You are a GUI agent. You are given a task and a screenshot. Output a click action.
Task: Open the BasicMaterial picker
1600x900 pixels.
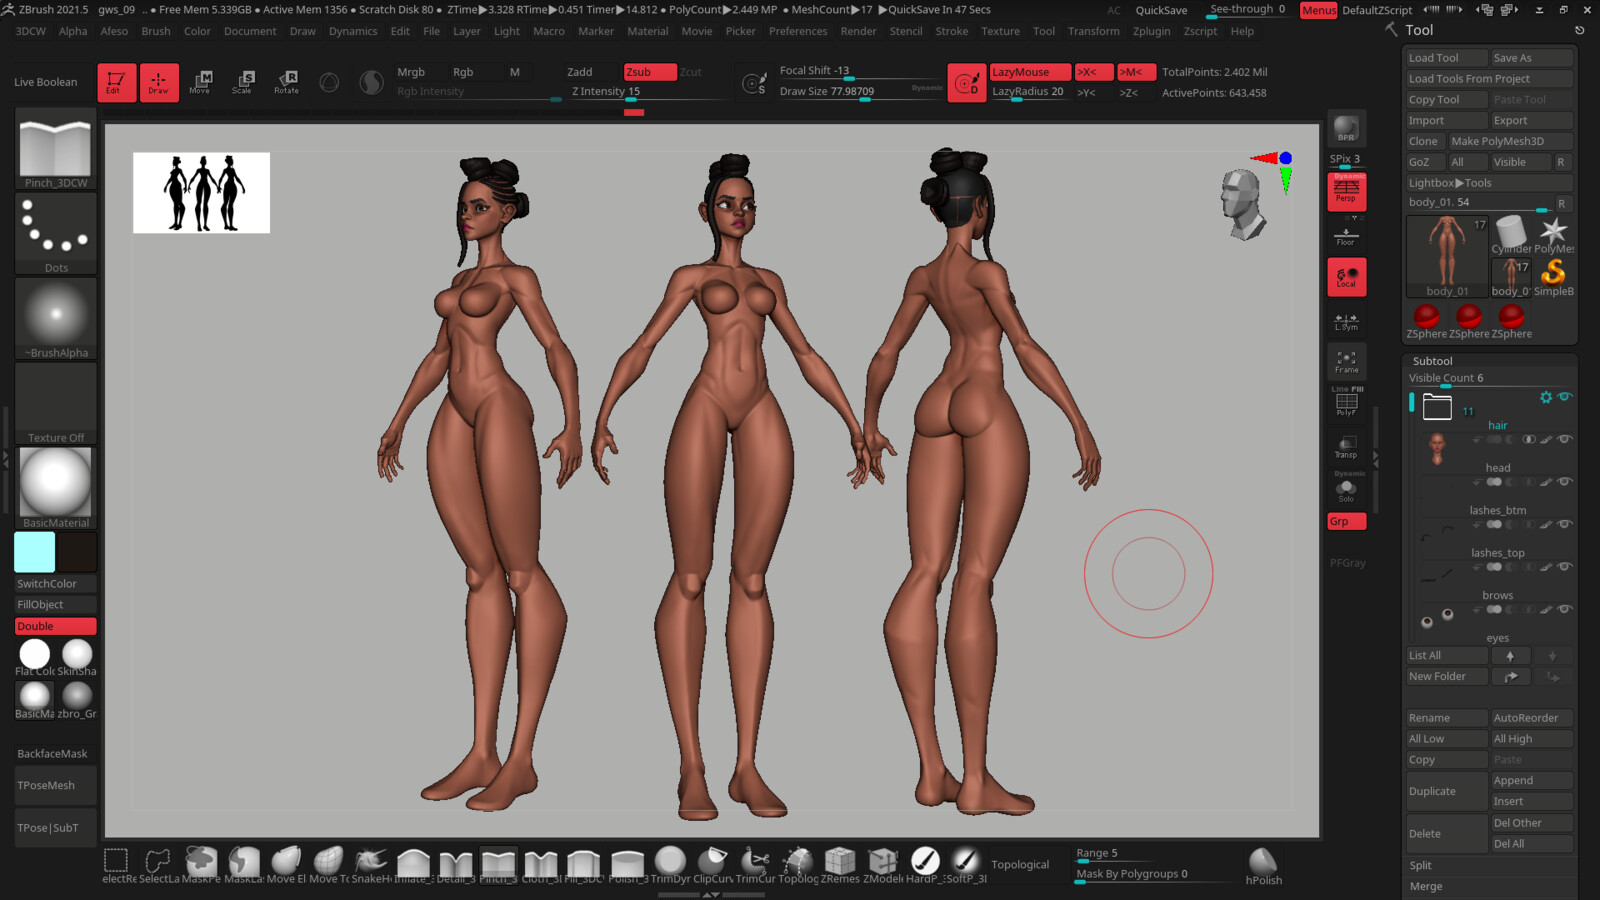(56, 488)
